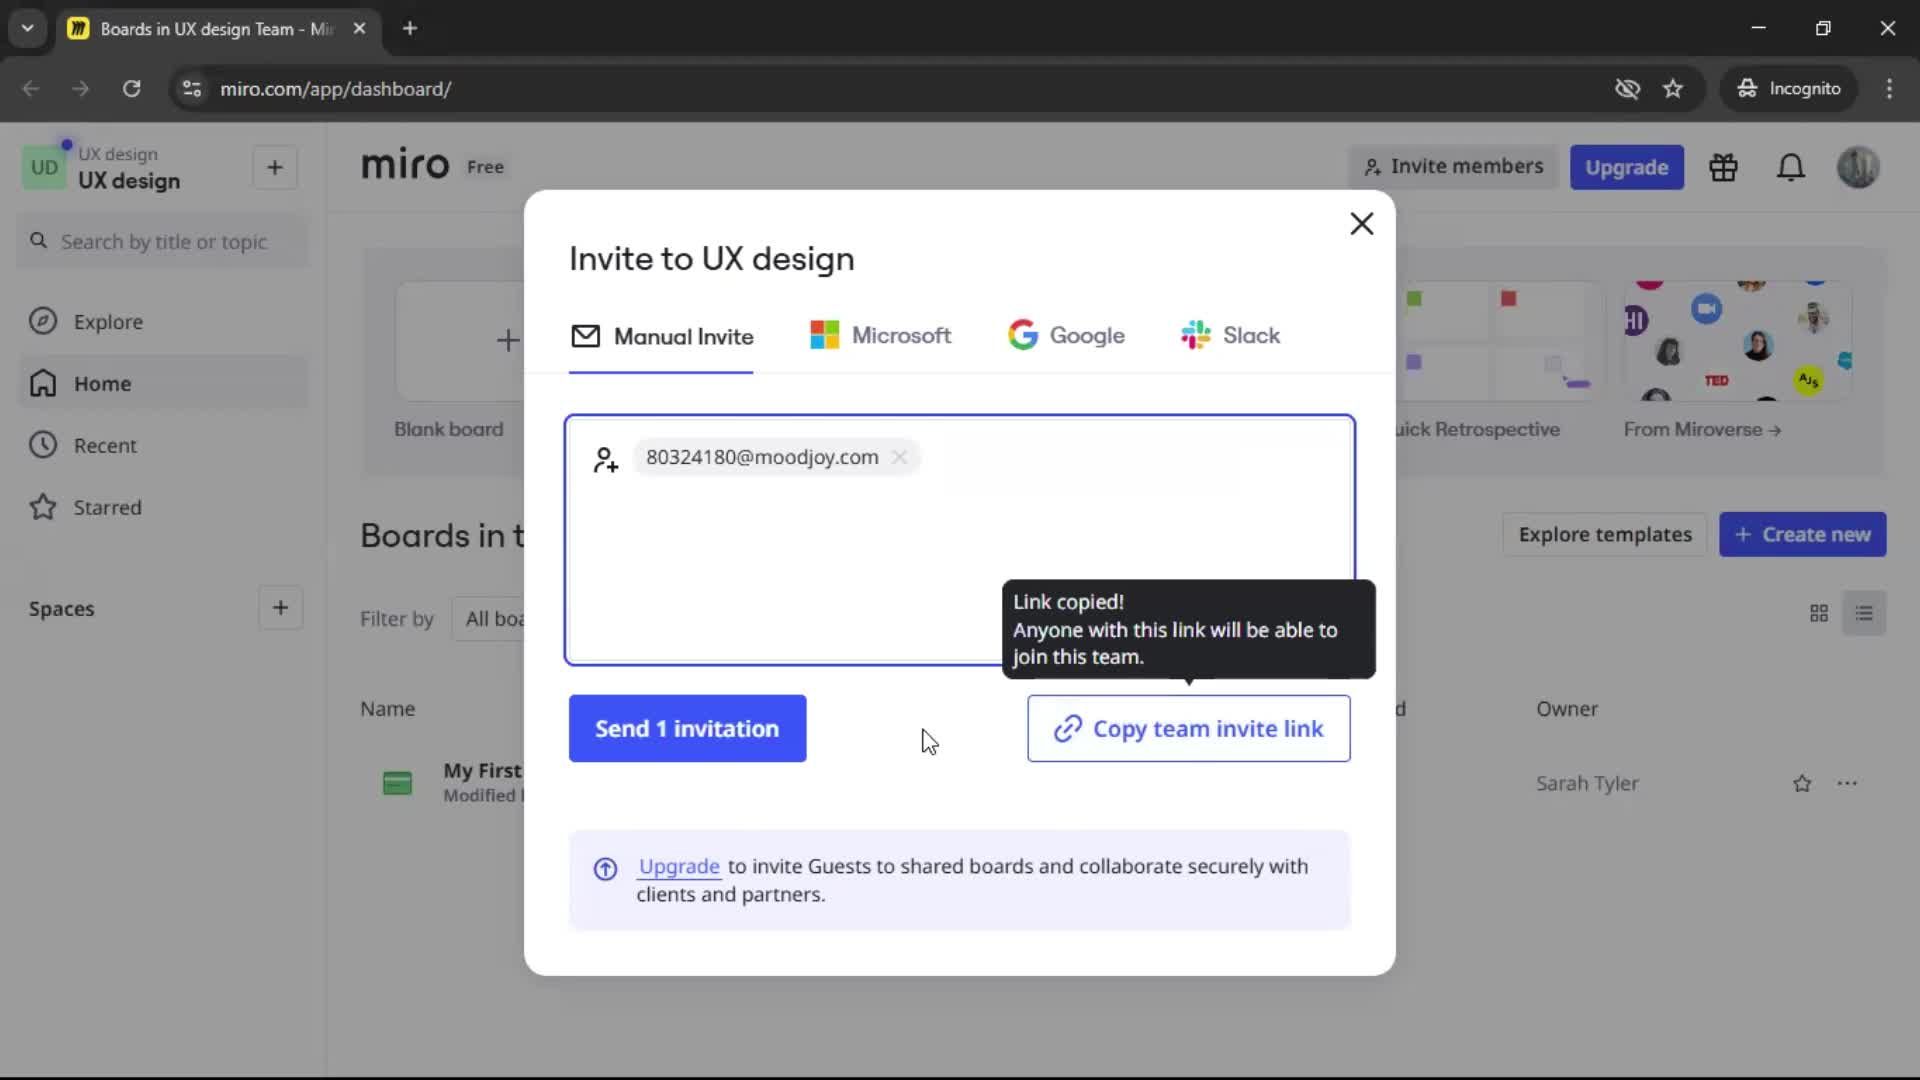The image size is (1920, 1080).
Task: Open a new browser tab
Action: pos(409,29)
